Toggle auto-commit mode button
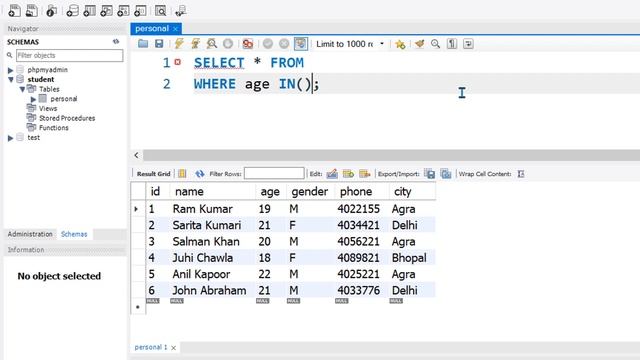This screenshot has height=360, width=640. [301, 44]
